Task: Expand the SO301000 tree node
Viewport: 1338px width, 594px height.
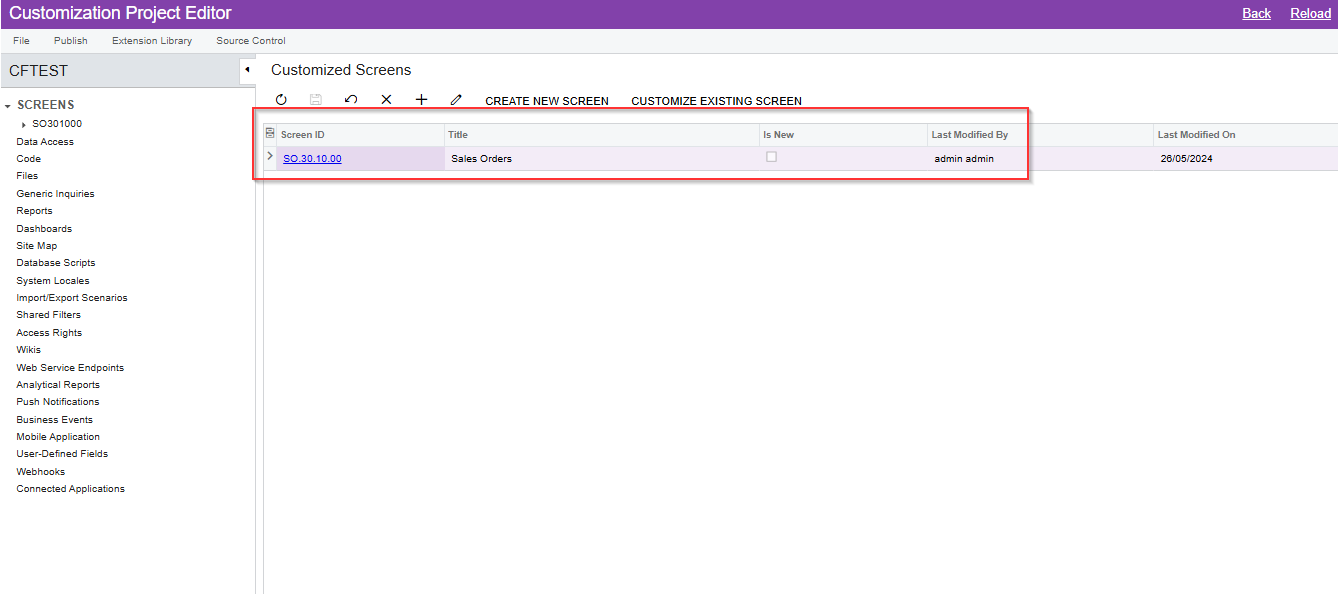Action: (x=24, y=124)
